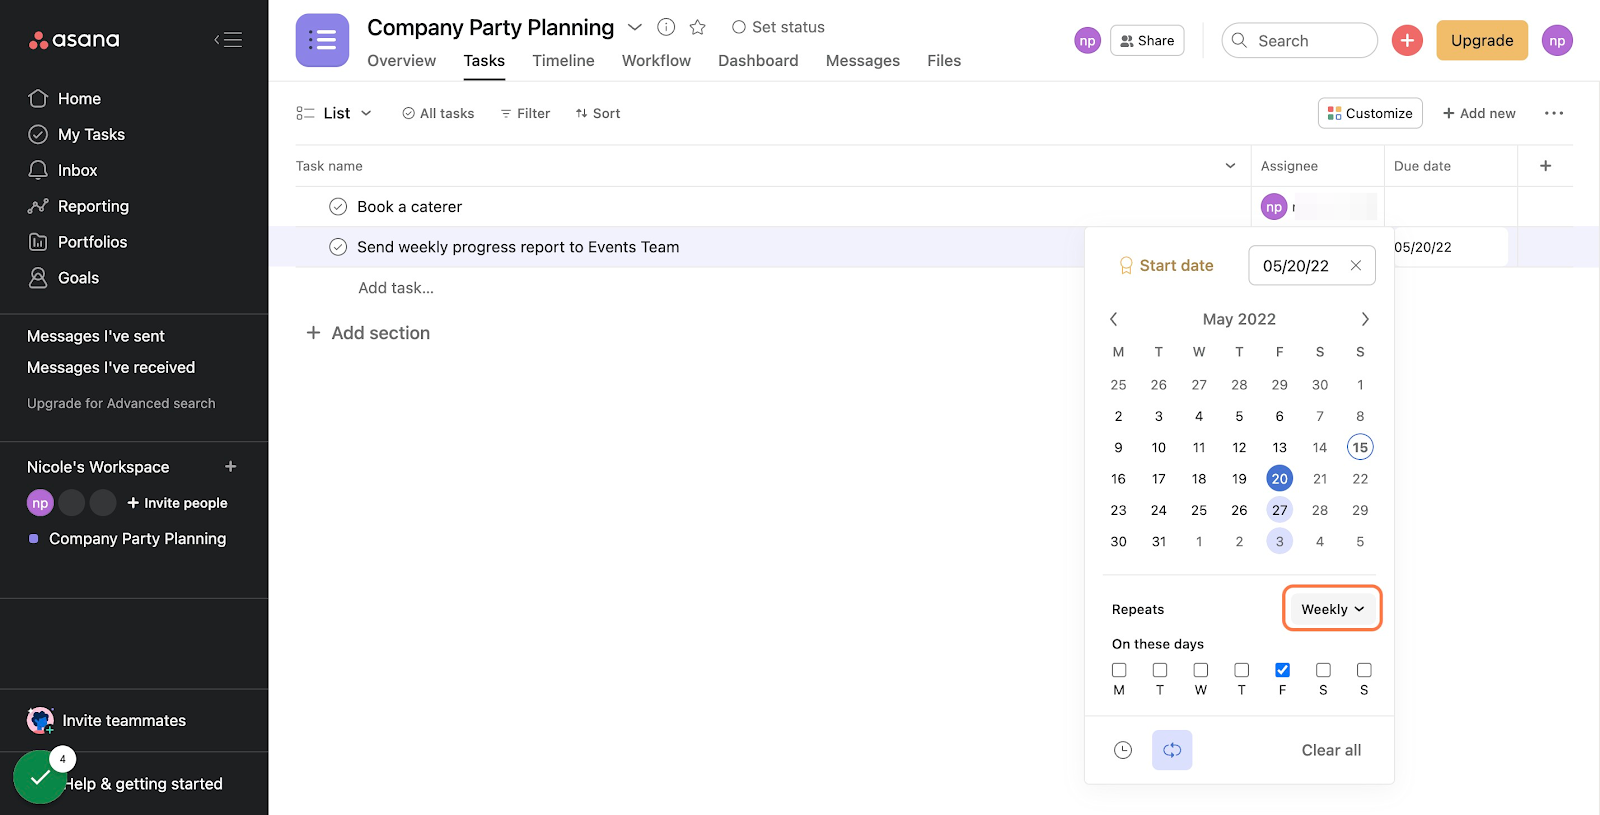This screenshot has height=815, width=1600.
Task: Open the List view dropdown
Action: click(x=335, y=113)
